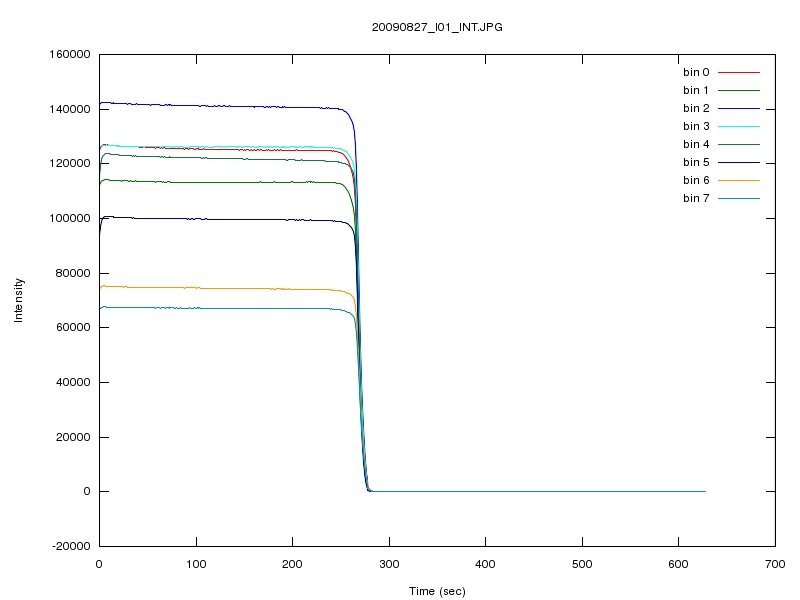Screen dimensions: 800x600
Task: Click the 'Time (sec)' x-axis label
Action: pos(437,591)
